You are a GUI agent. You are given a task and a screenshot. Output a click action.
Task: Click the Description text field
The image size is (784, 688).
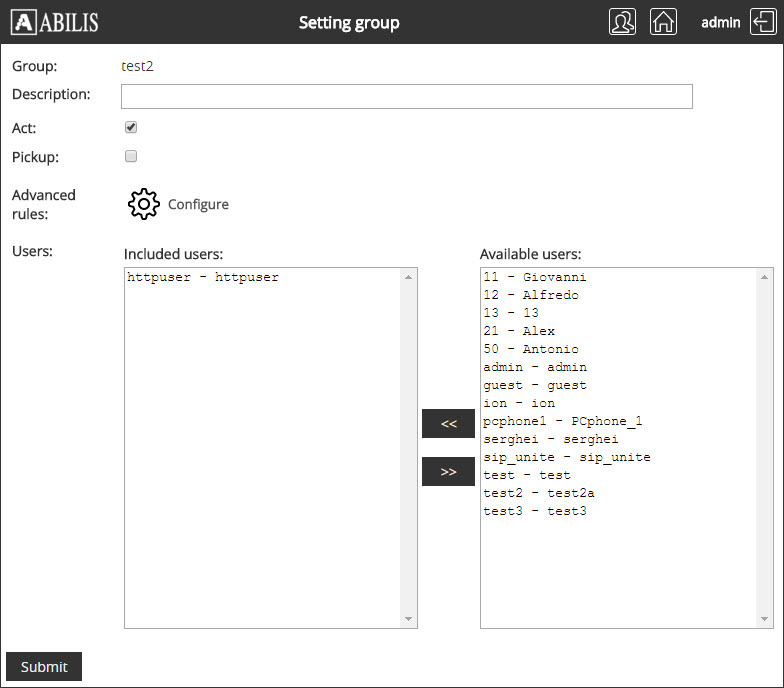pyautogui.click(x=406, y=96)
